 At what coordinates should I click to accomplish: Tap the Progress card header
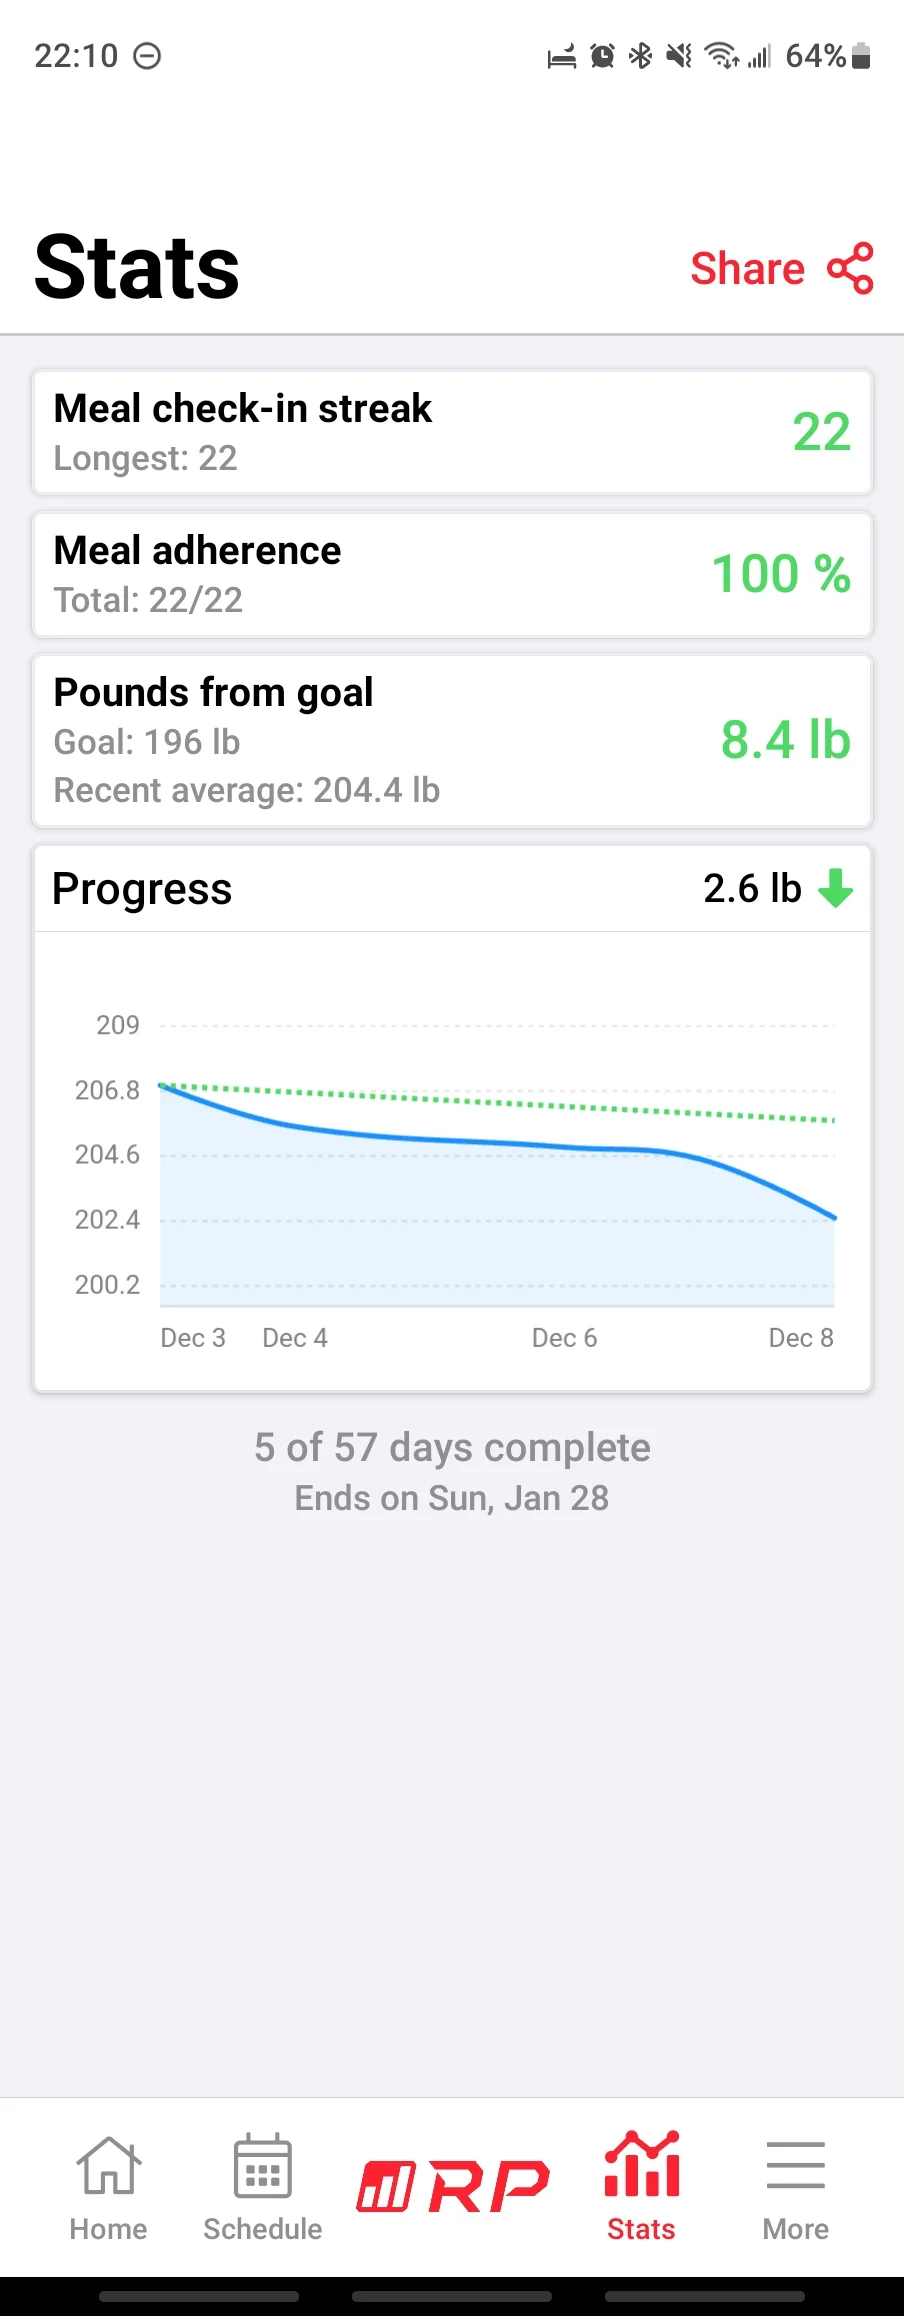coord(452,888)
